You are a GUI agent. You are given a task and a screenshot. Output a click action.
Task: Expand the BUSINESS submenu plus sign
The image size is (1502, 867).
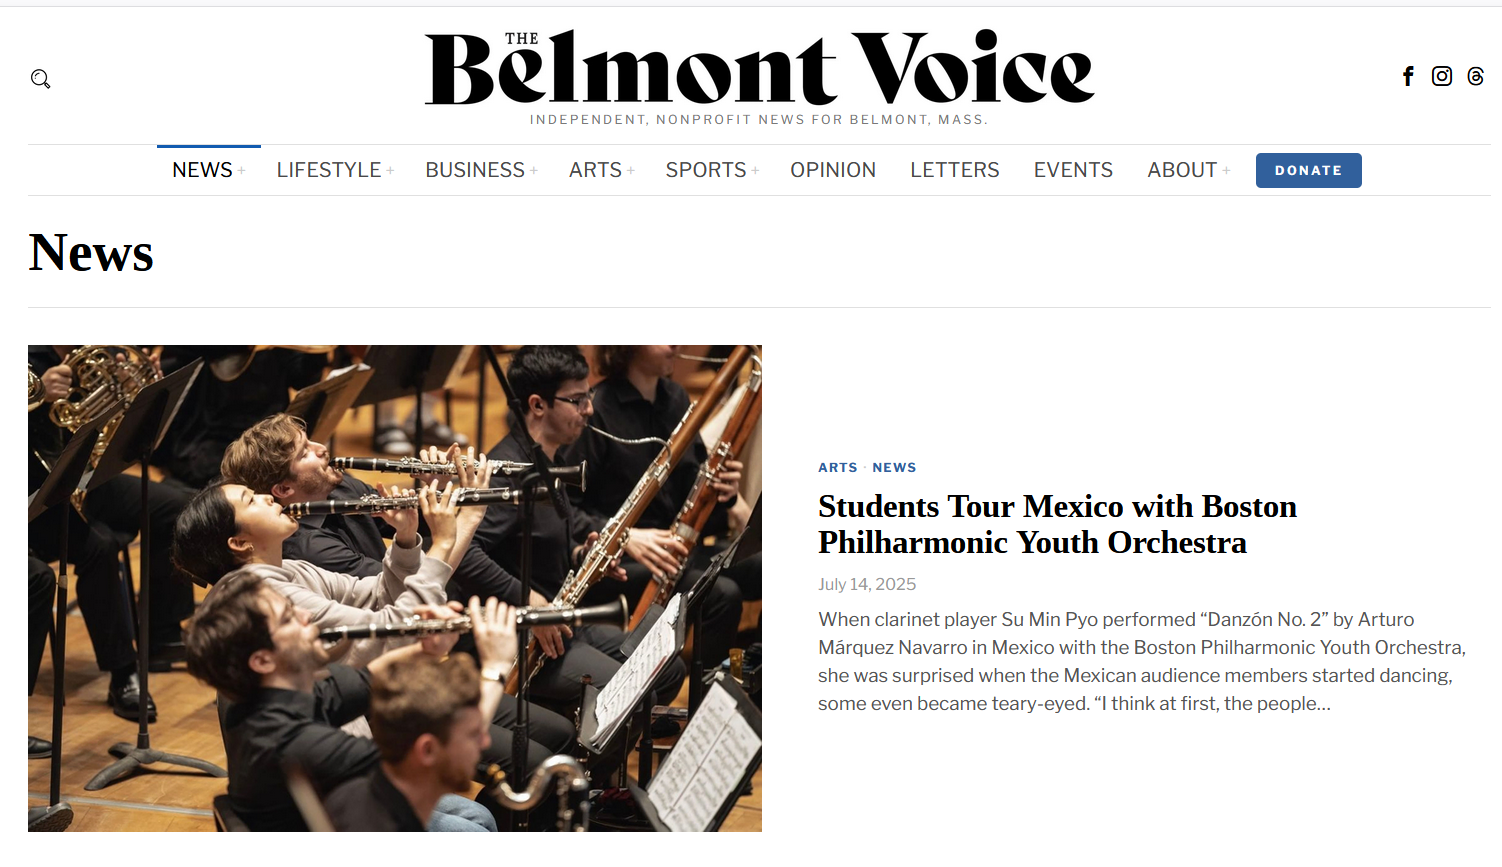534,171
